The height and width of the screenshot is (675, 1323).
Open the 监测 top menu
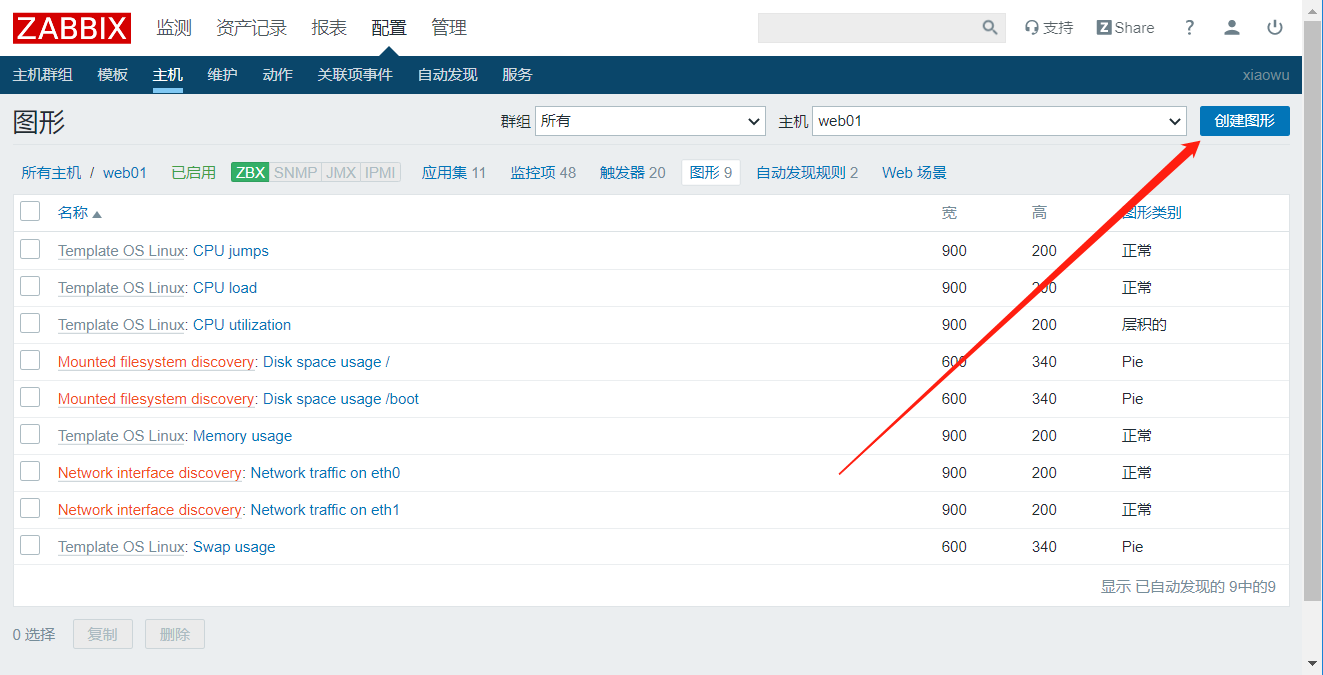tap(174, 28)
